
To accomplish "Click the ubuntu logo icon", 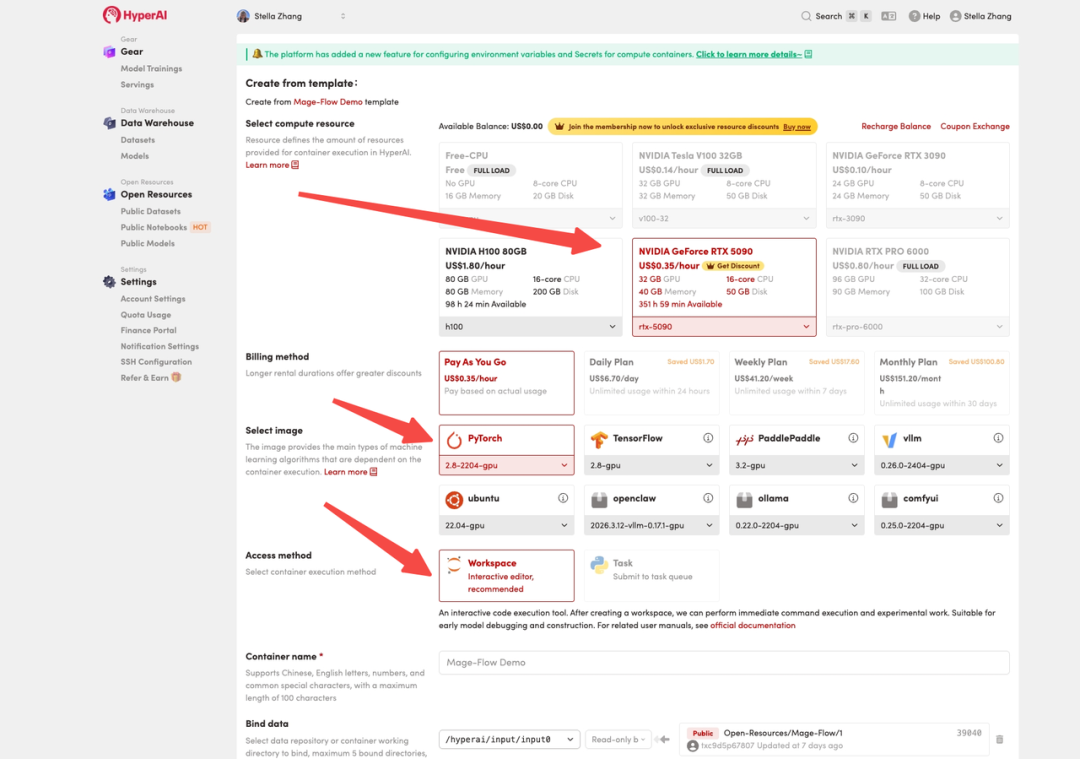I will click(x=454, y=499).
